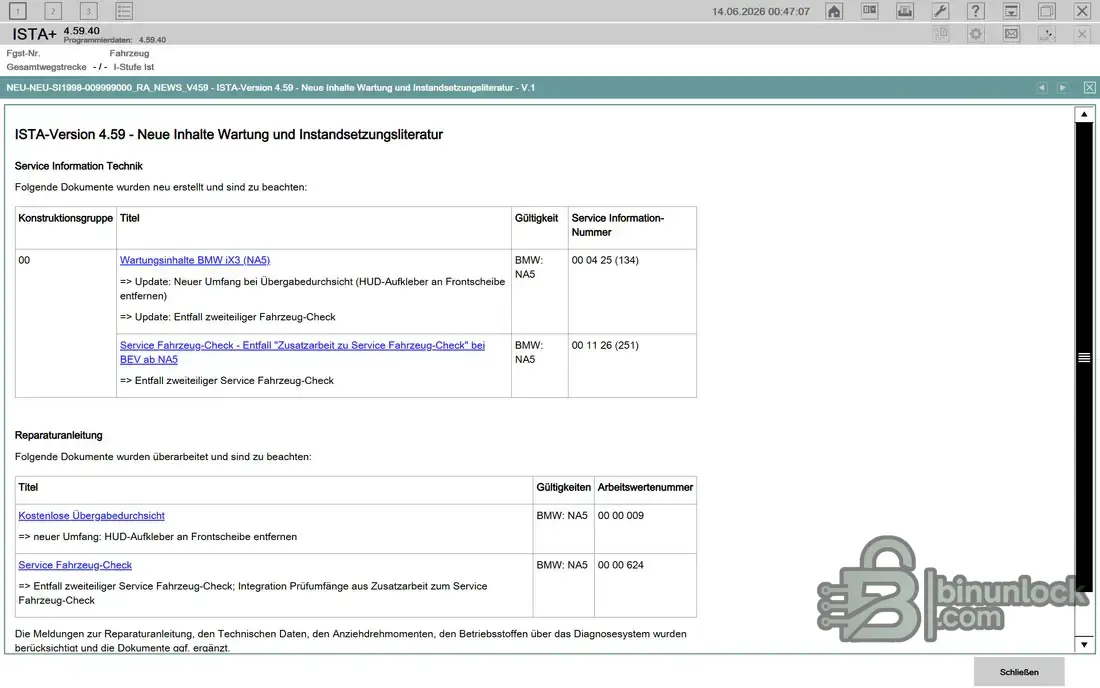Open session tab number 2
1100x688 pixels.
tap(53, 11)
